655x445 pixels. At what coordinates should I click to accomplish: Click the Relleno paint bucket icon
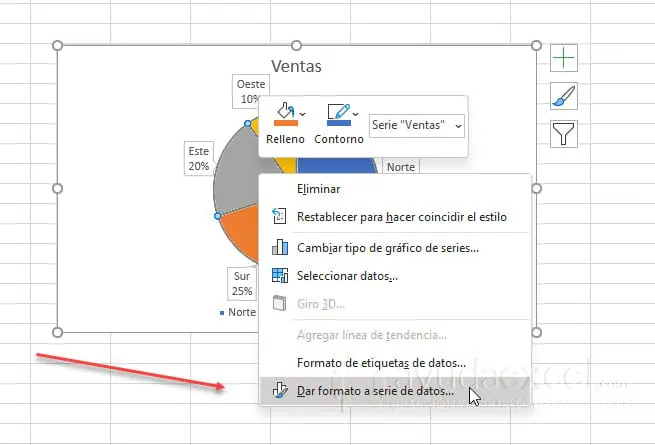click(286, 111)
